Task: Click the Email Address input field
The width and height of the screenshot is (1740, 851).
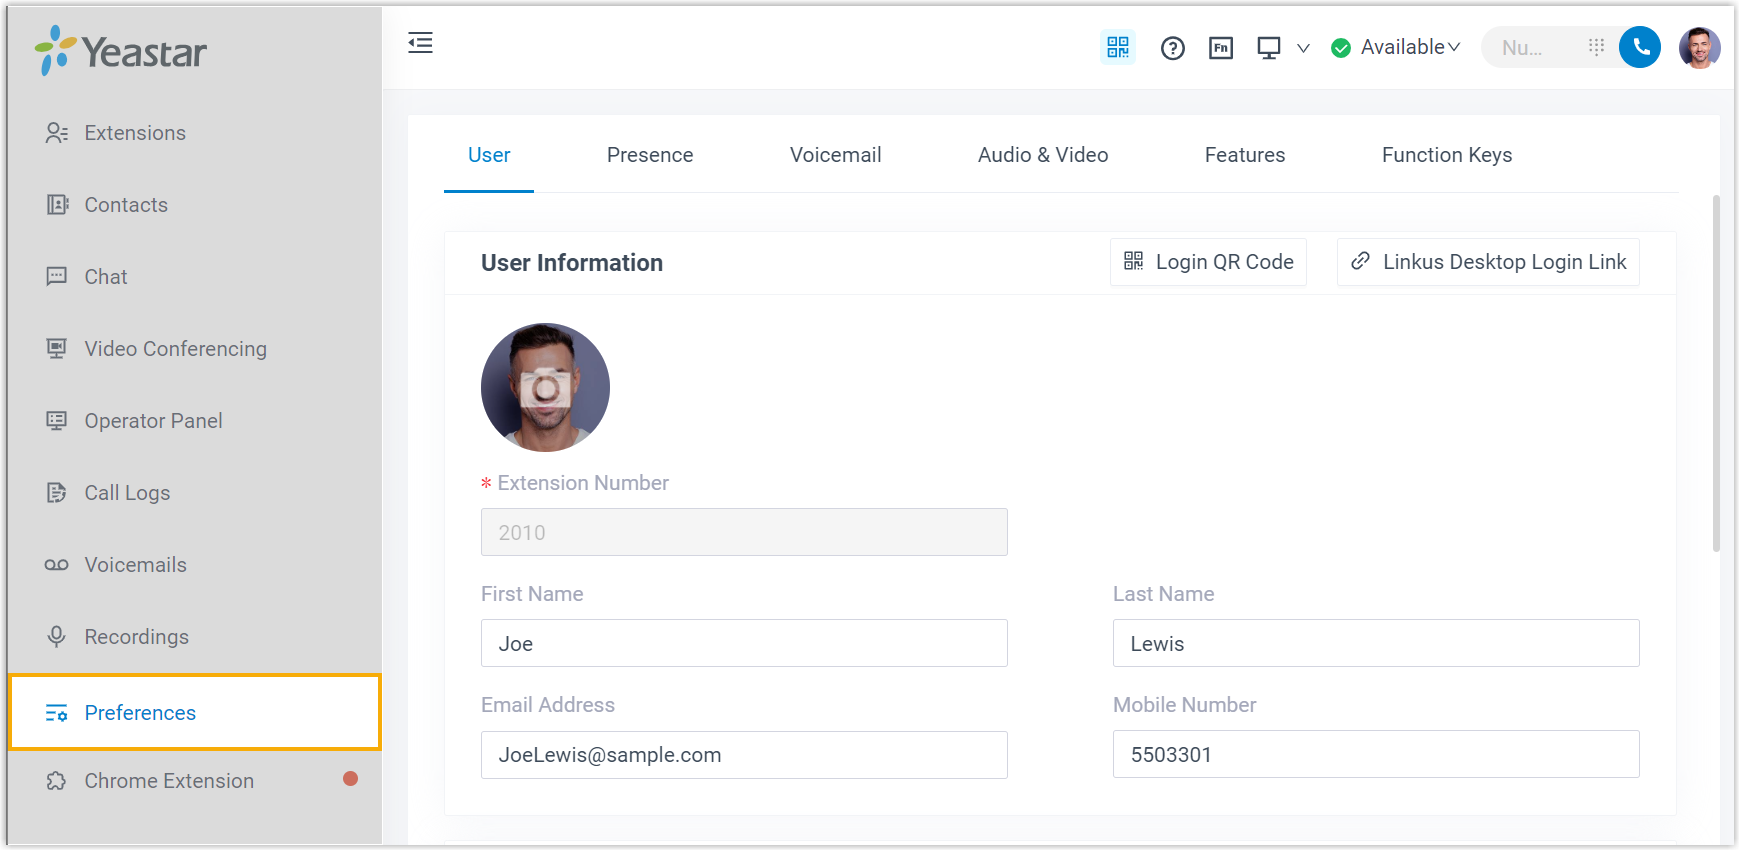Action: (744, 755)
